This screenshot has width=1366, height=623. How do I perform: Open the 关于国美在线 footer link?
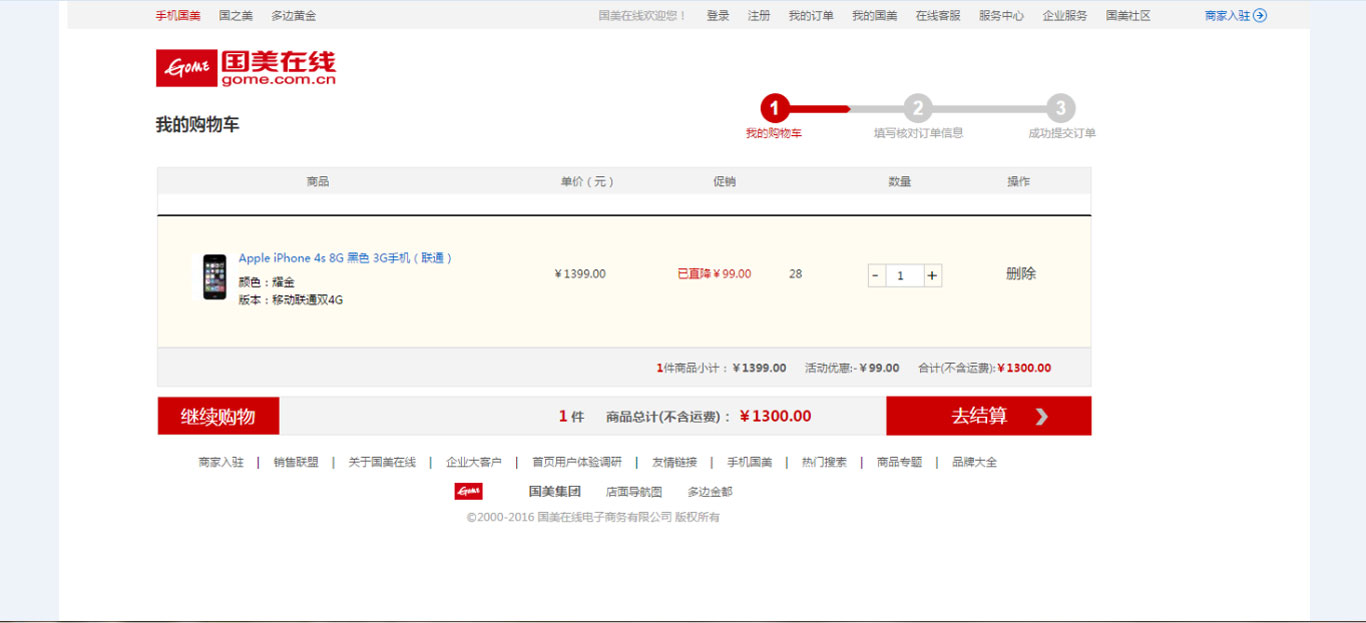coord(382,462)
